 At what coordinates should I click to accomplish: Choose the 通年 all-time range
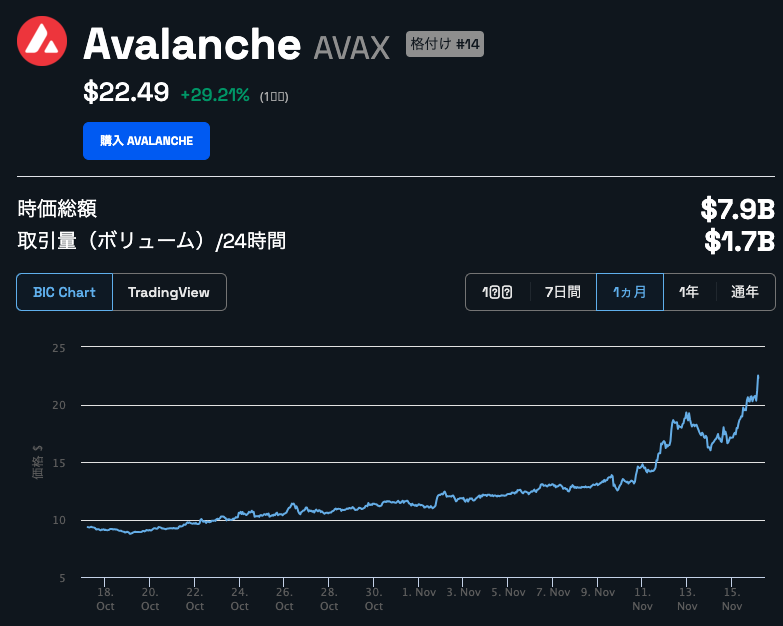coord(745,292)
